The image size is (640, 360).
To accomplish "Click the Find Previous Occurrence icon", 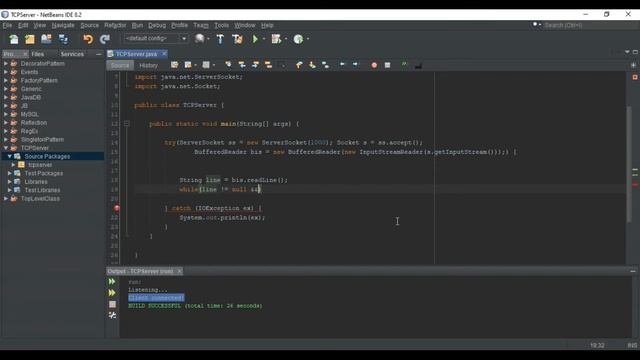I will [x=242, y=65].
